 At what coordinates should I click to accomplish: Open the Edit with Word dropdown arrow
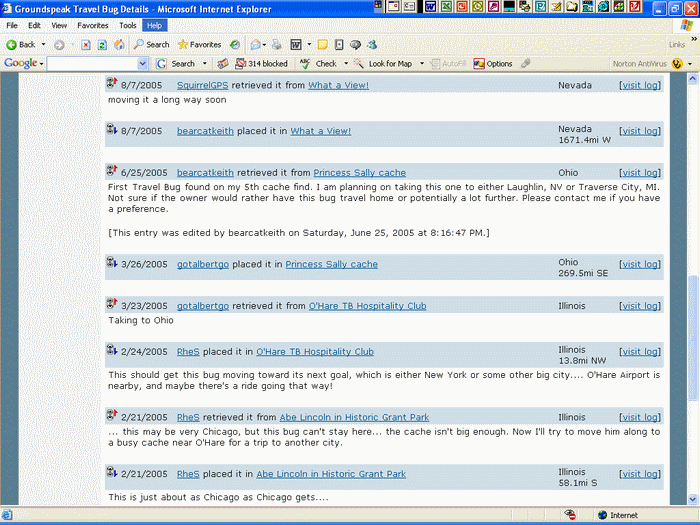point(309,45)
